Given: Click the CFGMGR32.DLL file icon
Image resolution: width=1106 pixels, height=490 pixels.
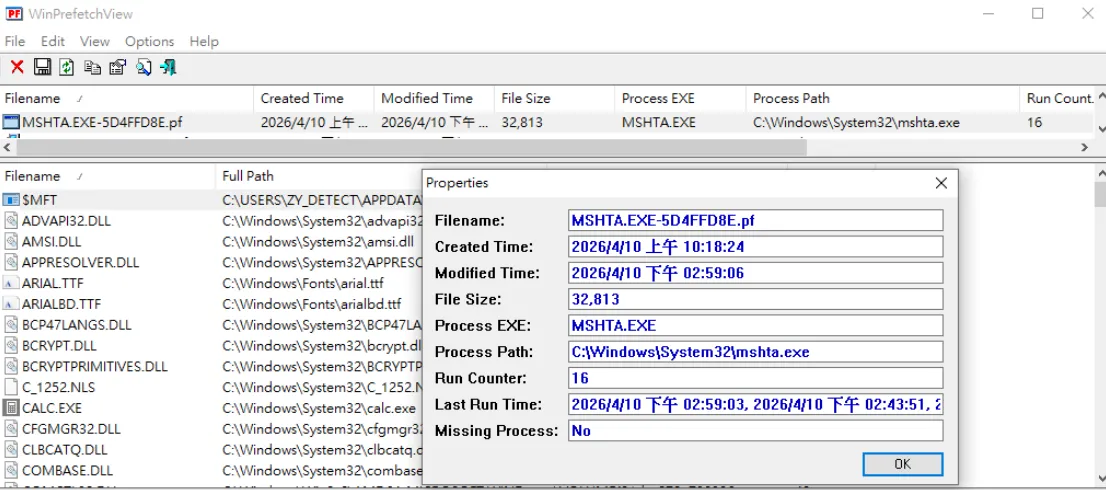Looking at the screenshot, I should click(x=11, y=429).
